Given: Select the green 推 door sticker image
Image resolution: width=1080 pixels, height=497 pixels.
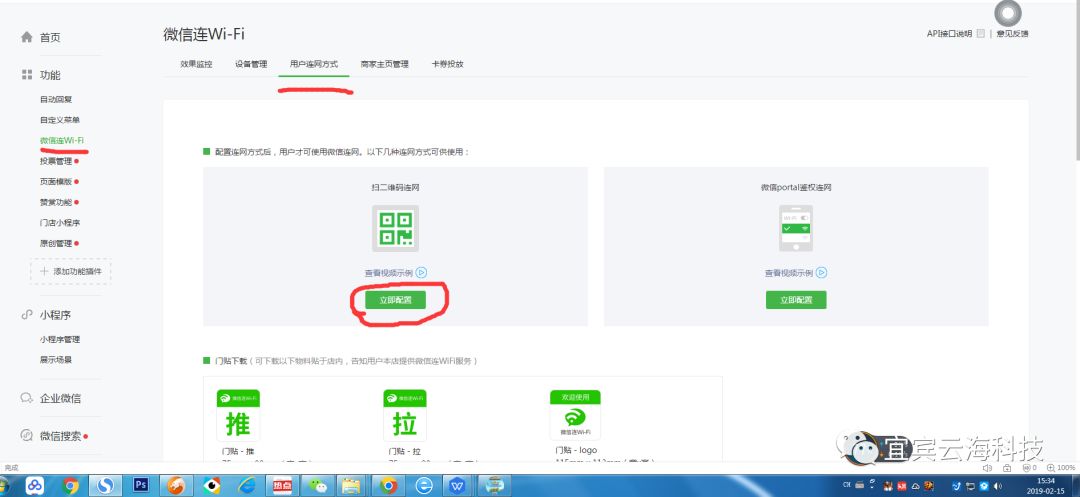Looking at the screenshot, I should (x=238, y=415).
